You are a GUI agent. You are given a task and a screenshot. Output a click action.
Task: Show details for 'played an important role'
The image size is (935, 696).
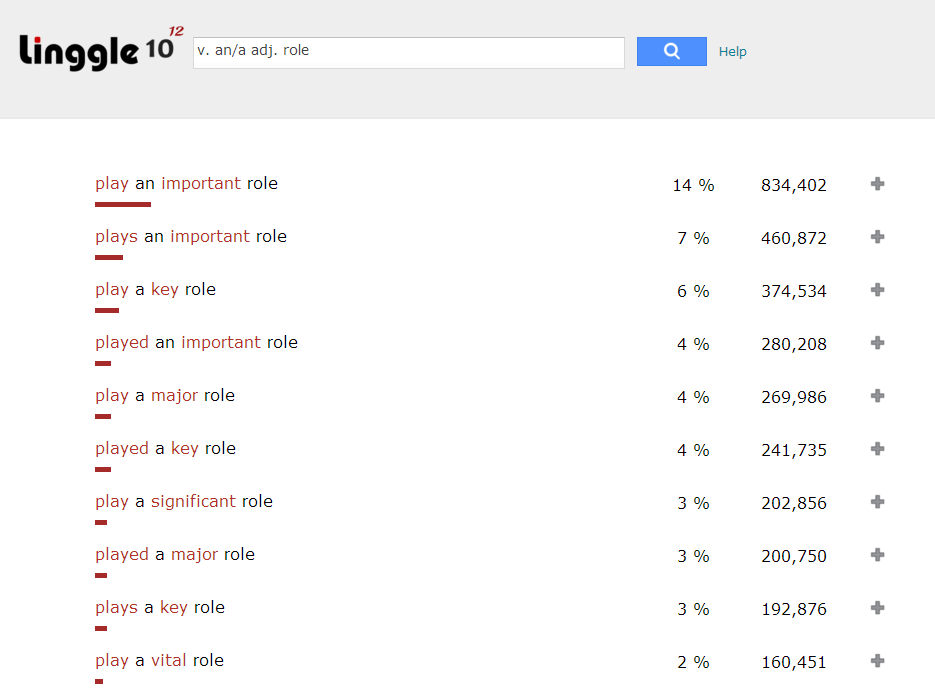877,343
